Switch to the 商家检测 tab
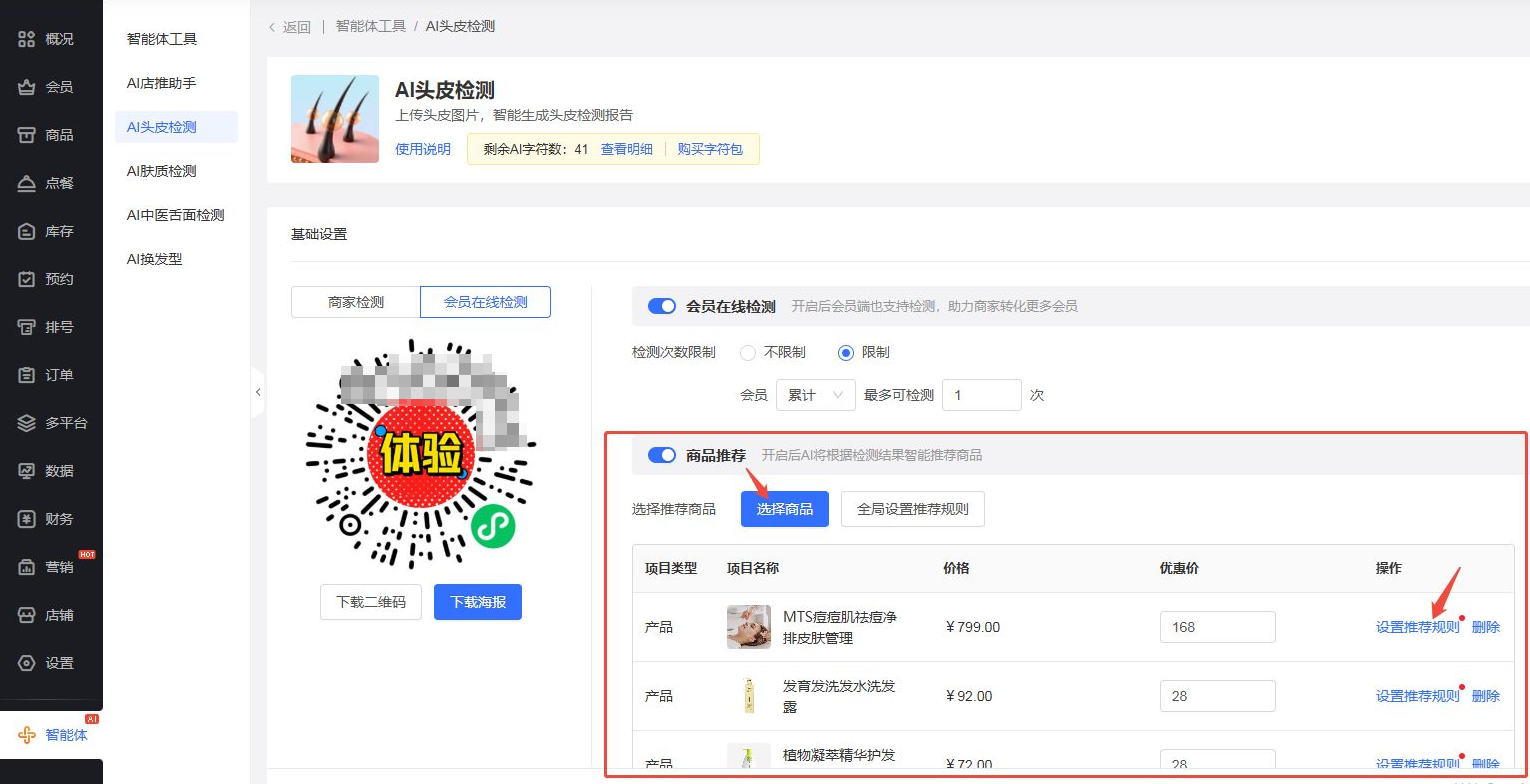 click(x=355, y=300)
